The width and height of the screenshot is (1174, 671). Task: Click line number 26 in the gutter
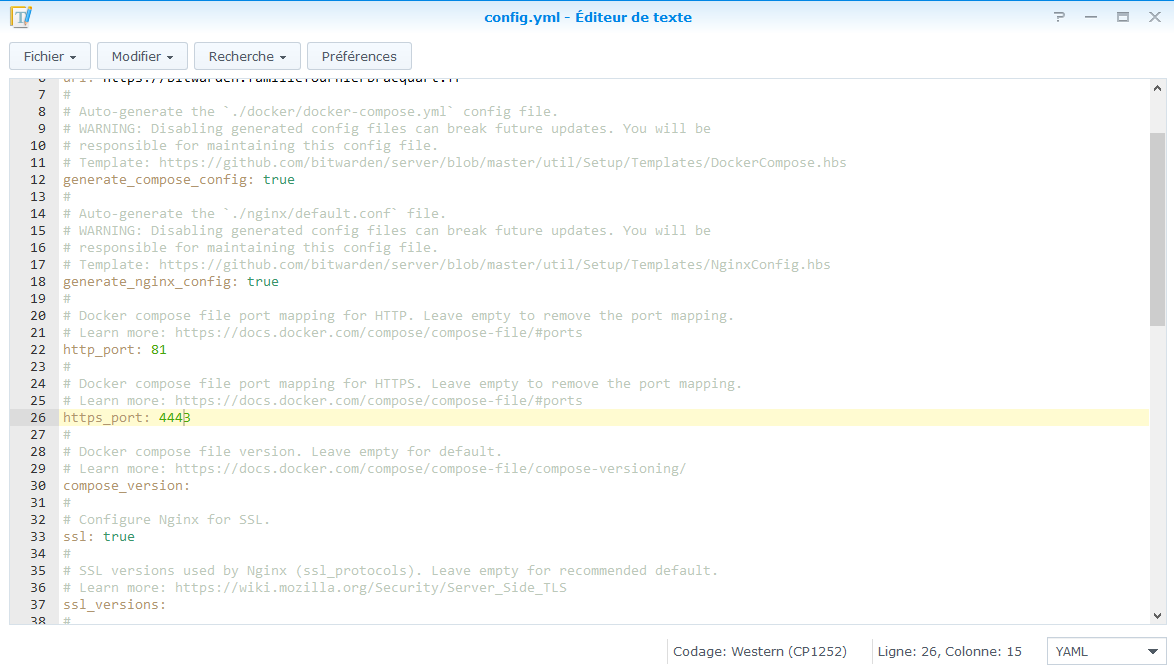pos(37,418)
